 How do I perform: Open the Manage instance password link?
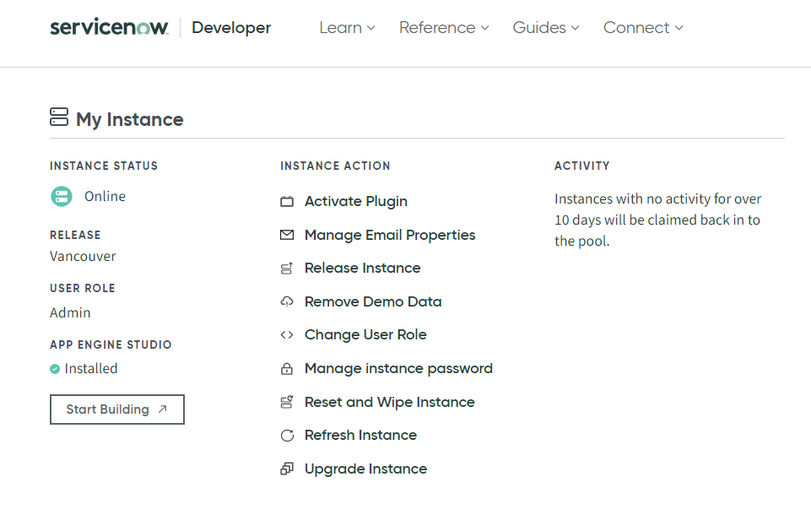tap(398, 369)
